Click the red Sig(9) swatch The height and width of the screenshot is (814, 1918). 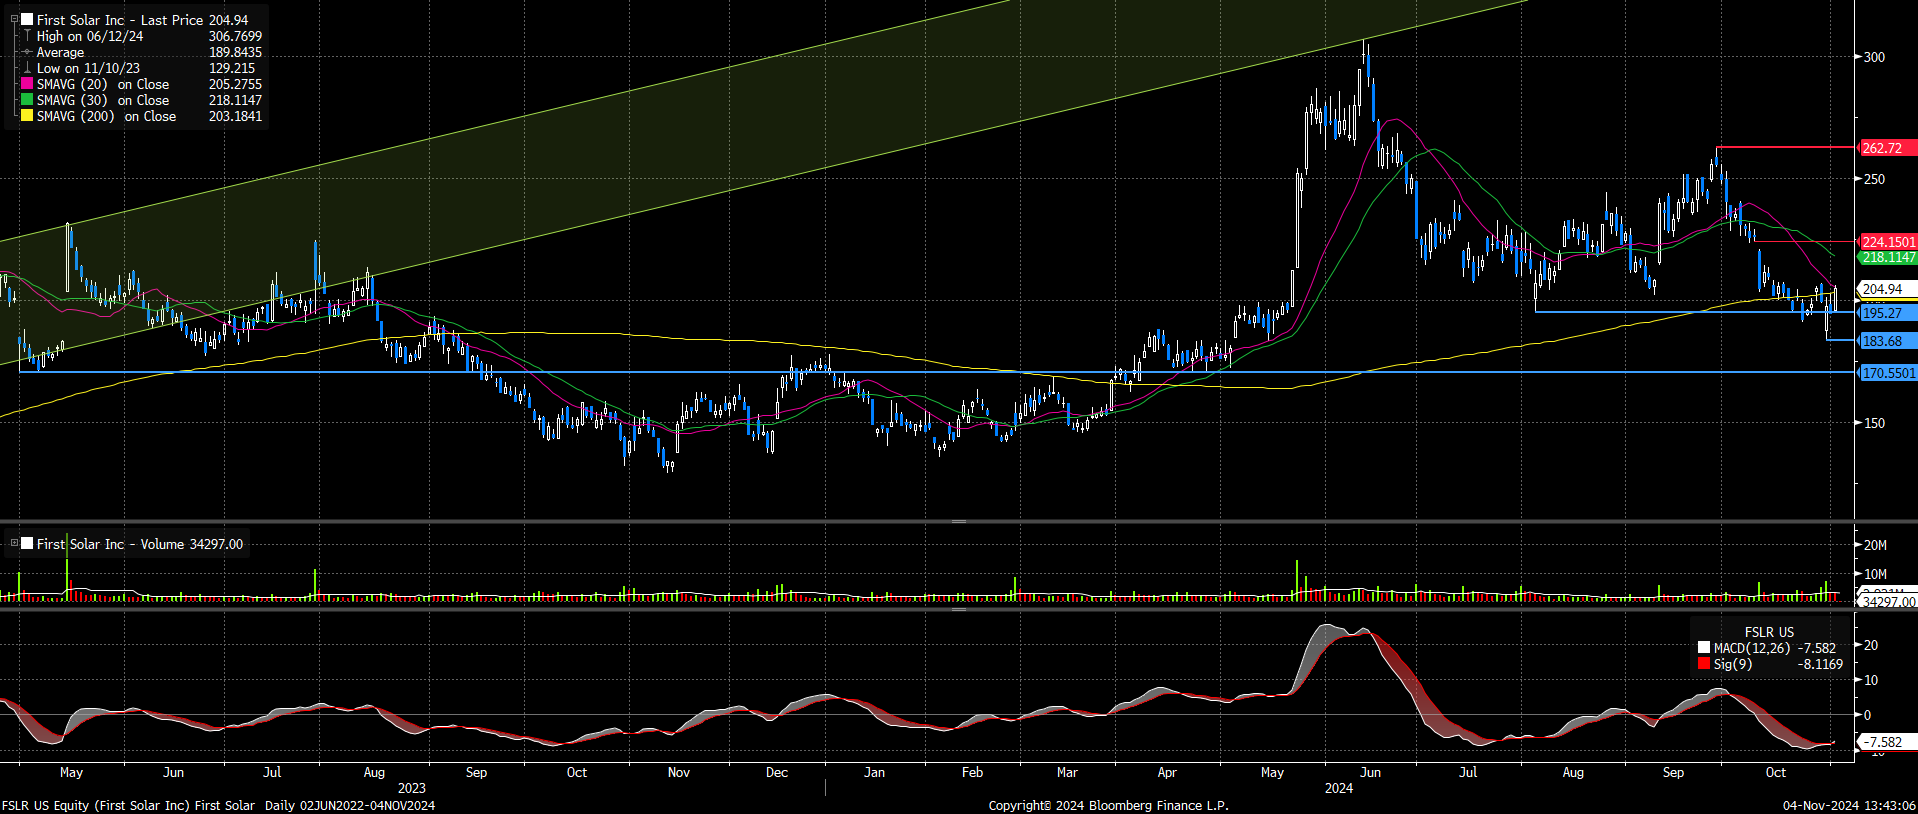click(1704, 664)
